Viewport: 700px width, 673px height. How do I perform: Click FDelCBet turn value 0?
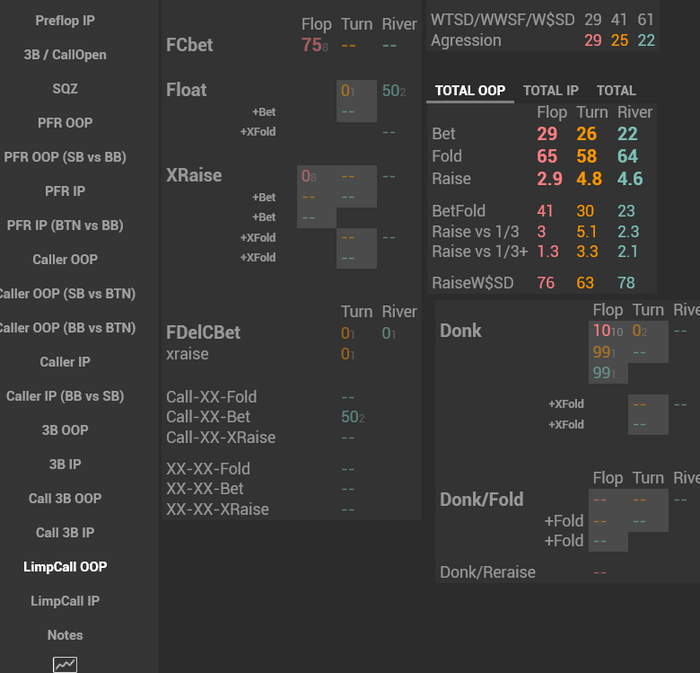coord(345,333)
